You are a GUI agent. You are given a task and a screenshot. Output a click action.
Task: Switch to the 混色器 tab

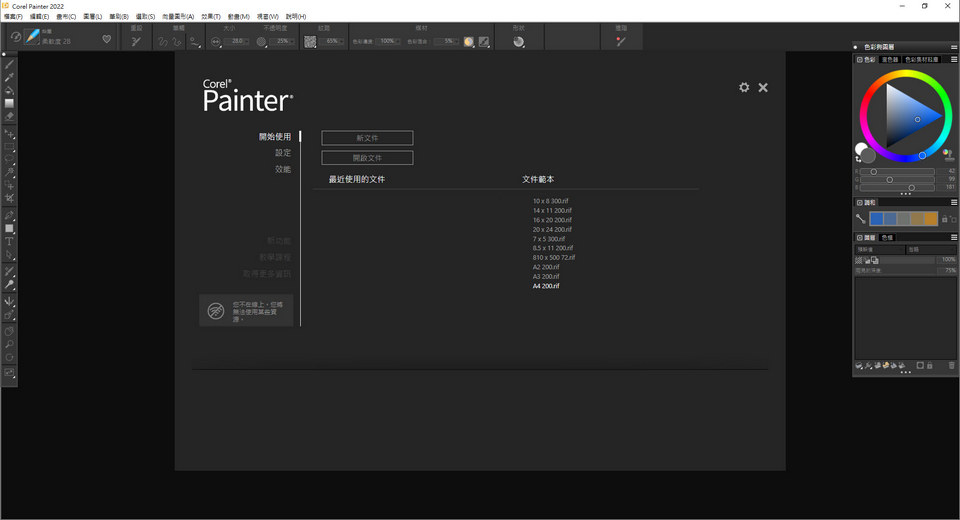click(890, 60)
